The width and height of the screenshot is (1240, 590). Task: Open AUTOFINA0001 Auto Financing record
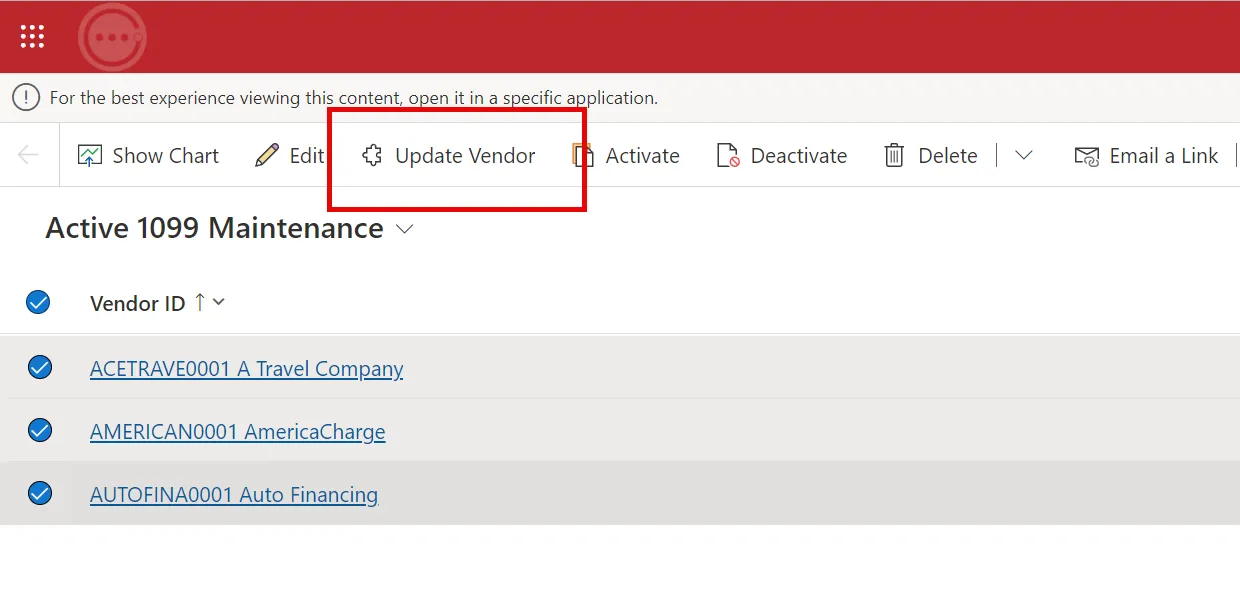point(234,495)
